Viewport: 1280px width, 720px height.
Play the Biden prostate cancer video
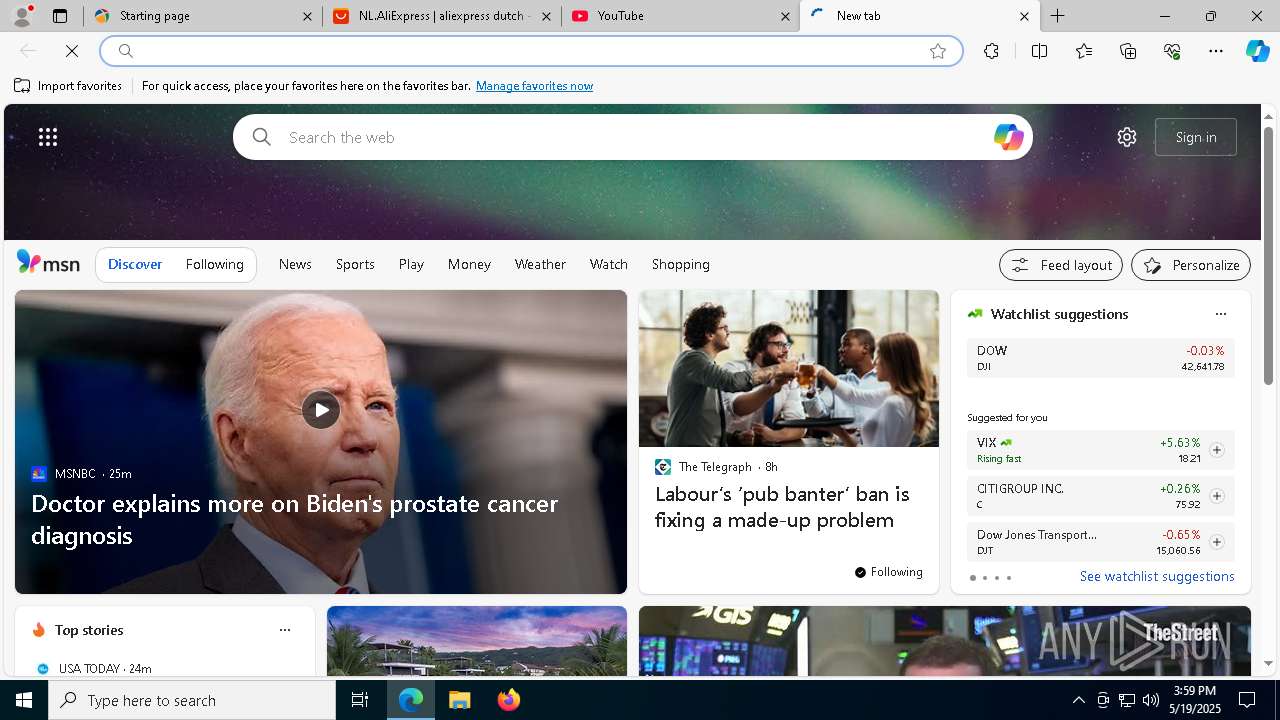pos(321,410)
